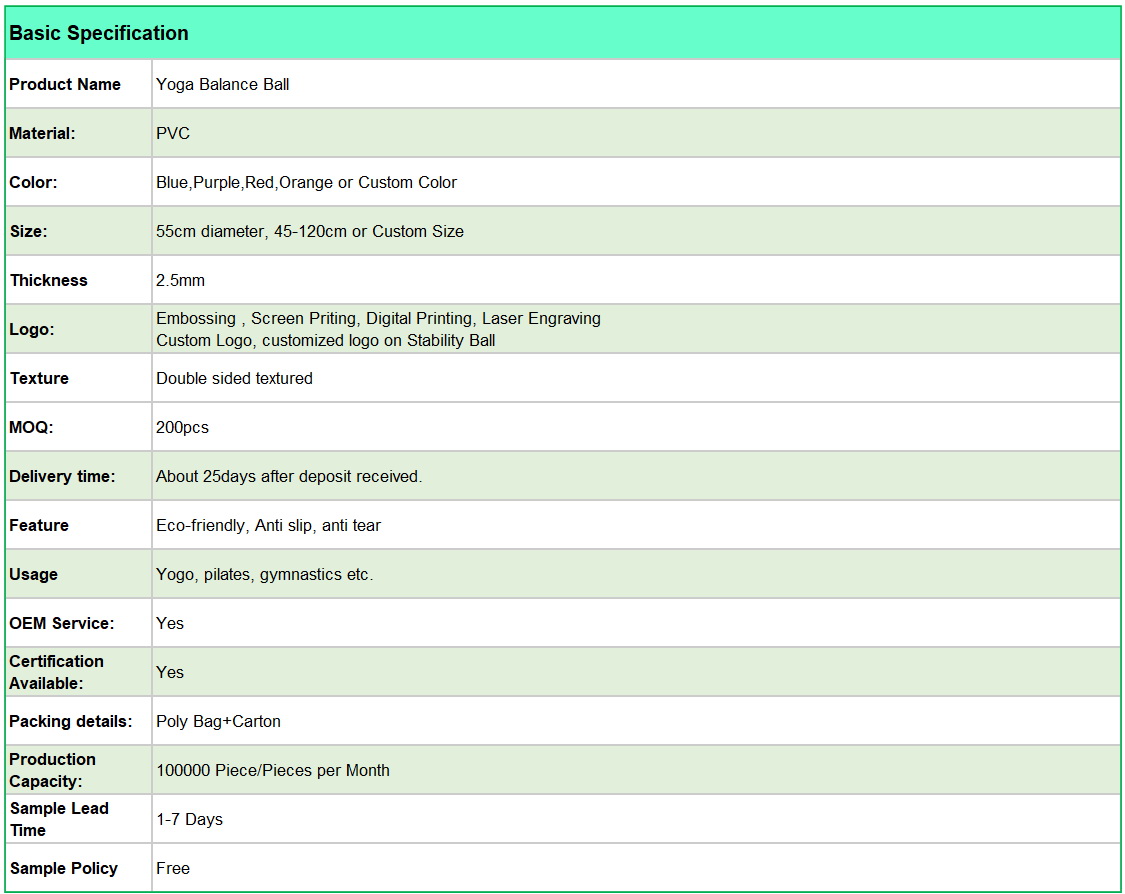Click 'About 25days after deposit received.'

click(x=289, y=476)
